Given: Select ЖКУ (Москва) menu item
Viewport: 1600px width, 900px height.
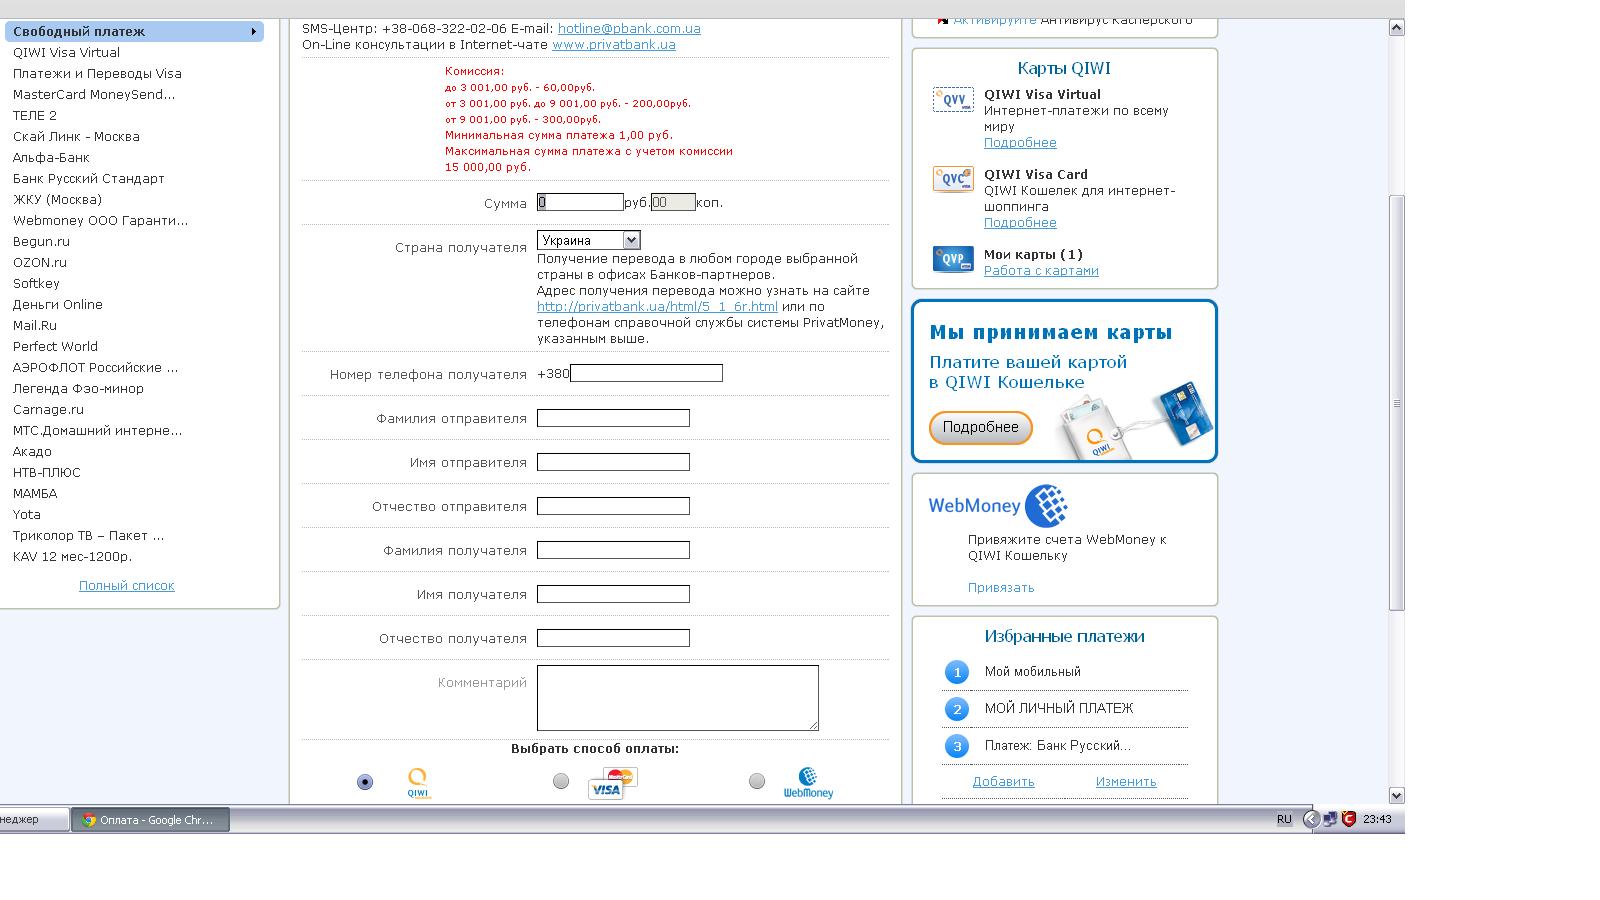Looking at the screenshot, I should coord(57,200).
